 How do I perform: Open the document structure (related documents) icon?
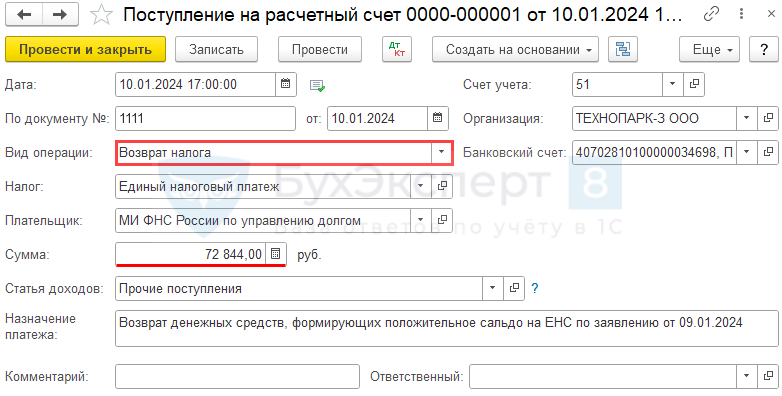point(623,49)
